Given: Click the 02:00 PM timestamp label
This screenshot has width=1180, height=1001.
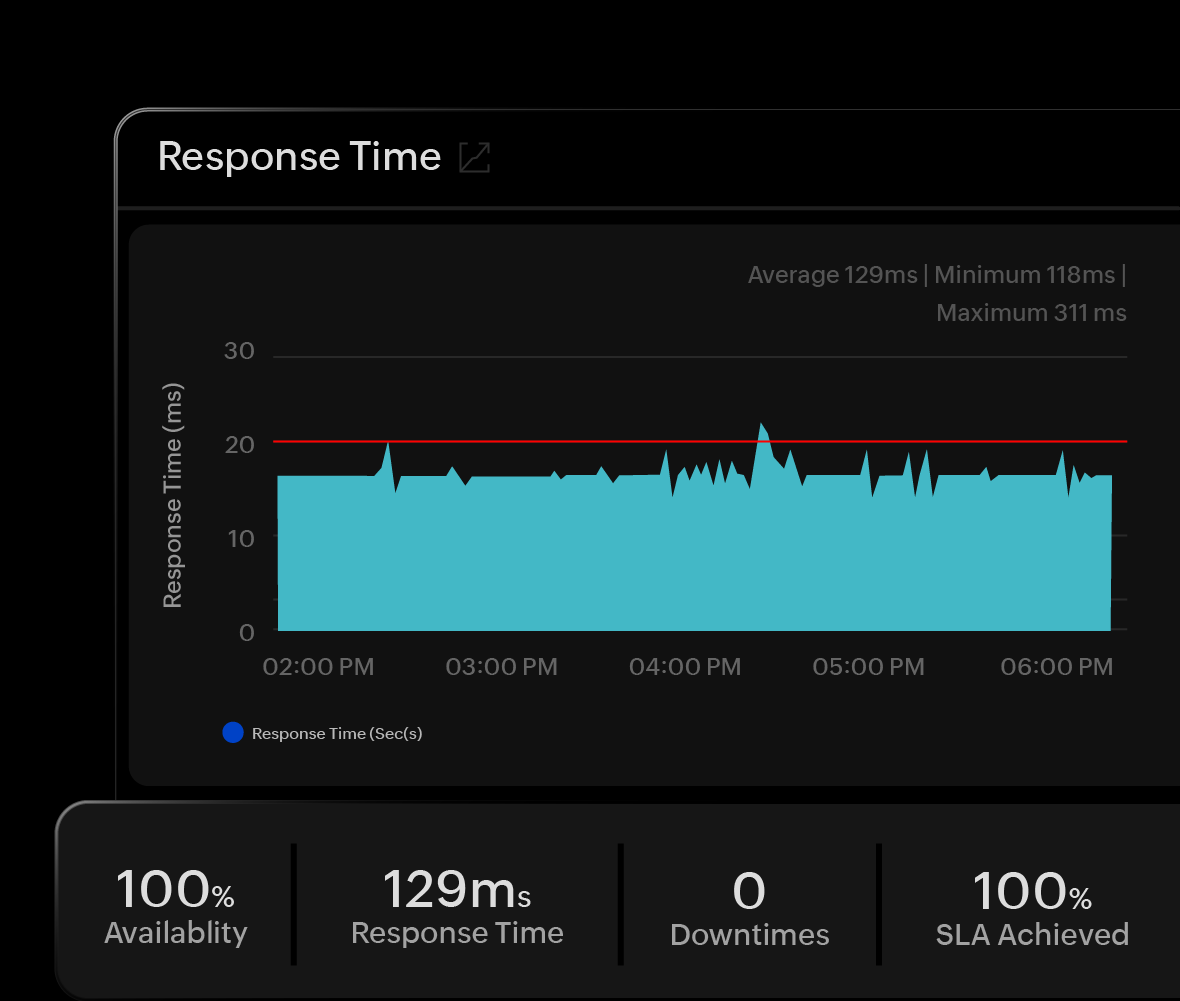Looking at the screenshot, I should point(318,666).
